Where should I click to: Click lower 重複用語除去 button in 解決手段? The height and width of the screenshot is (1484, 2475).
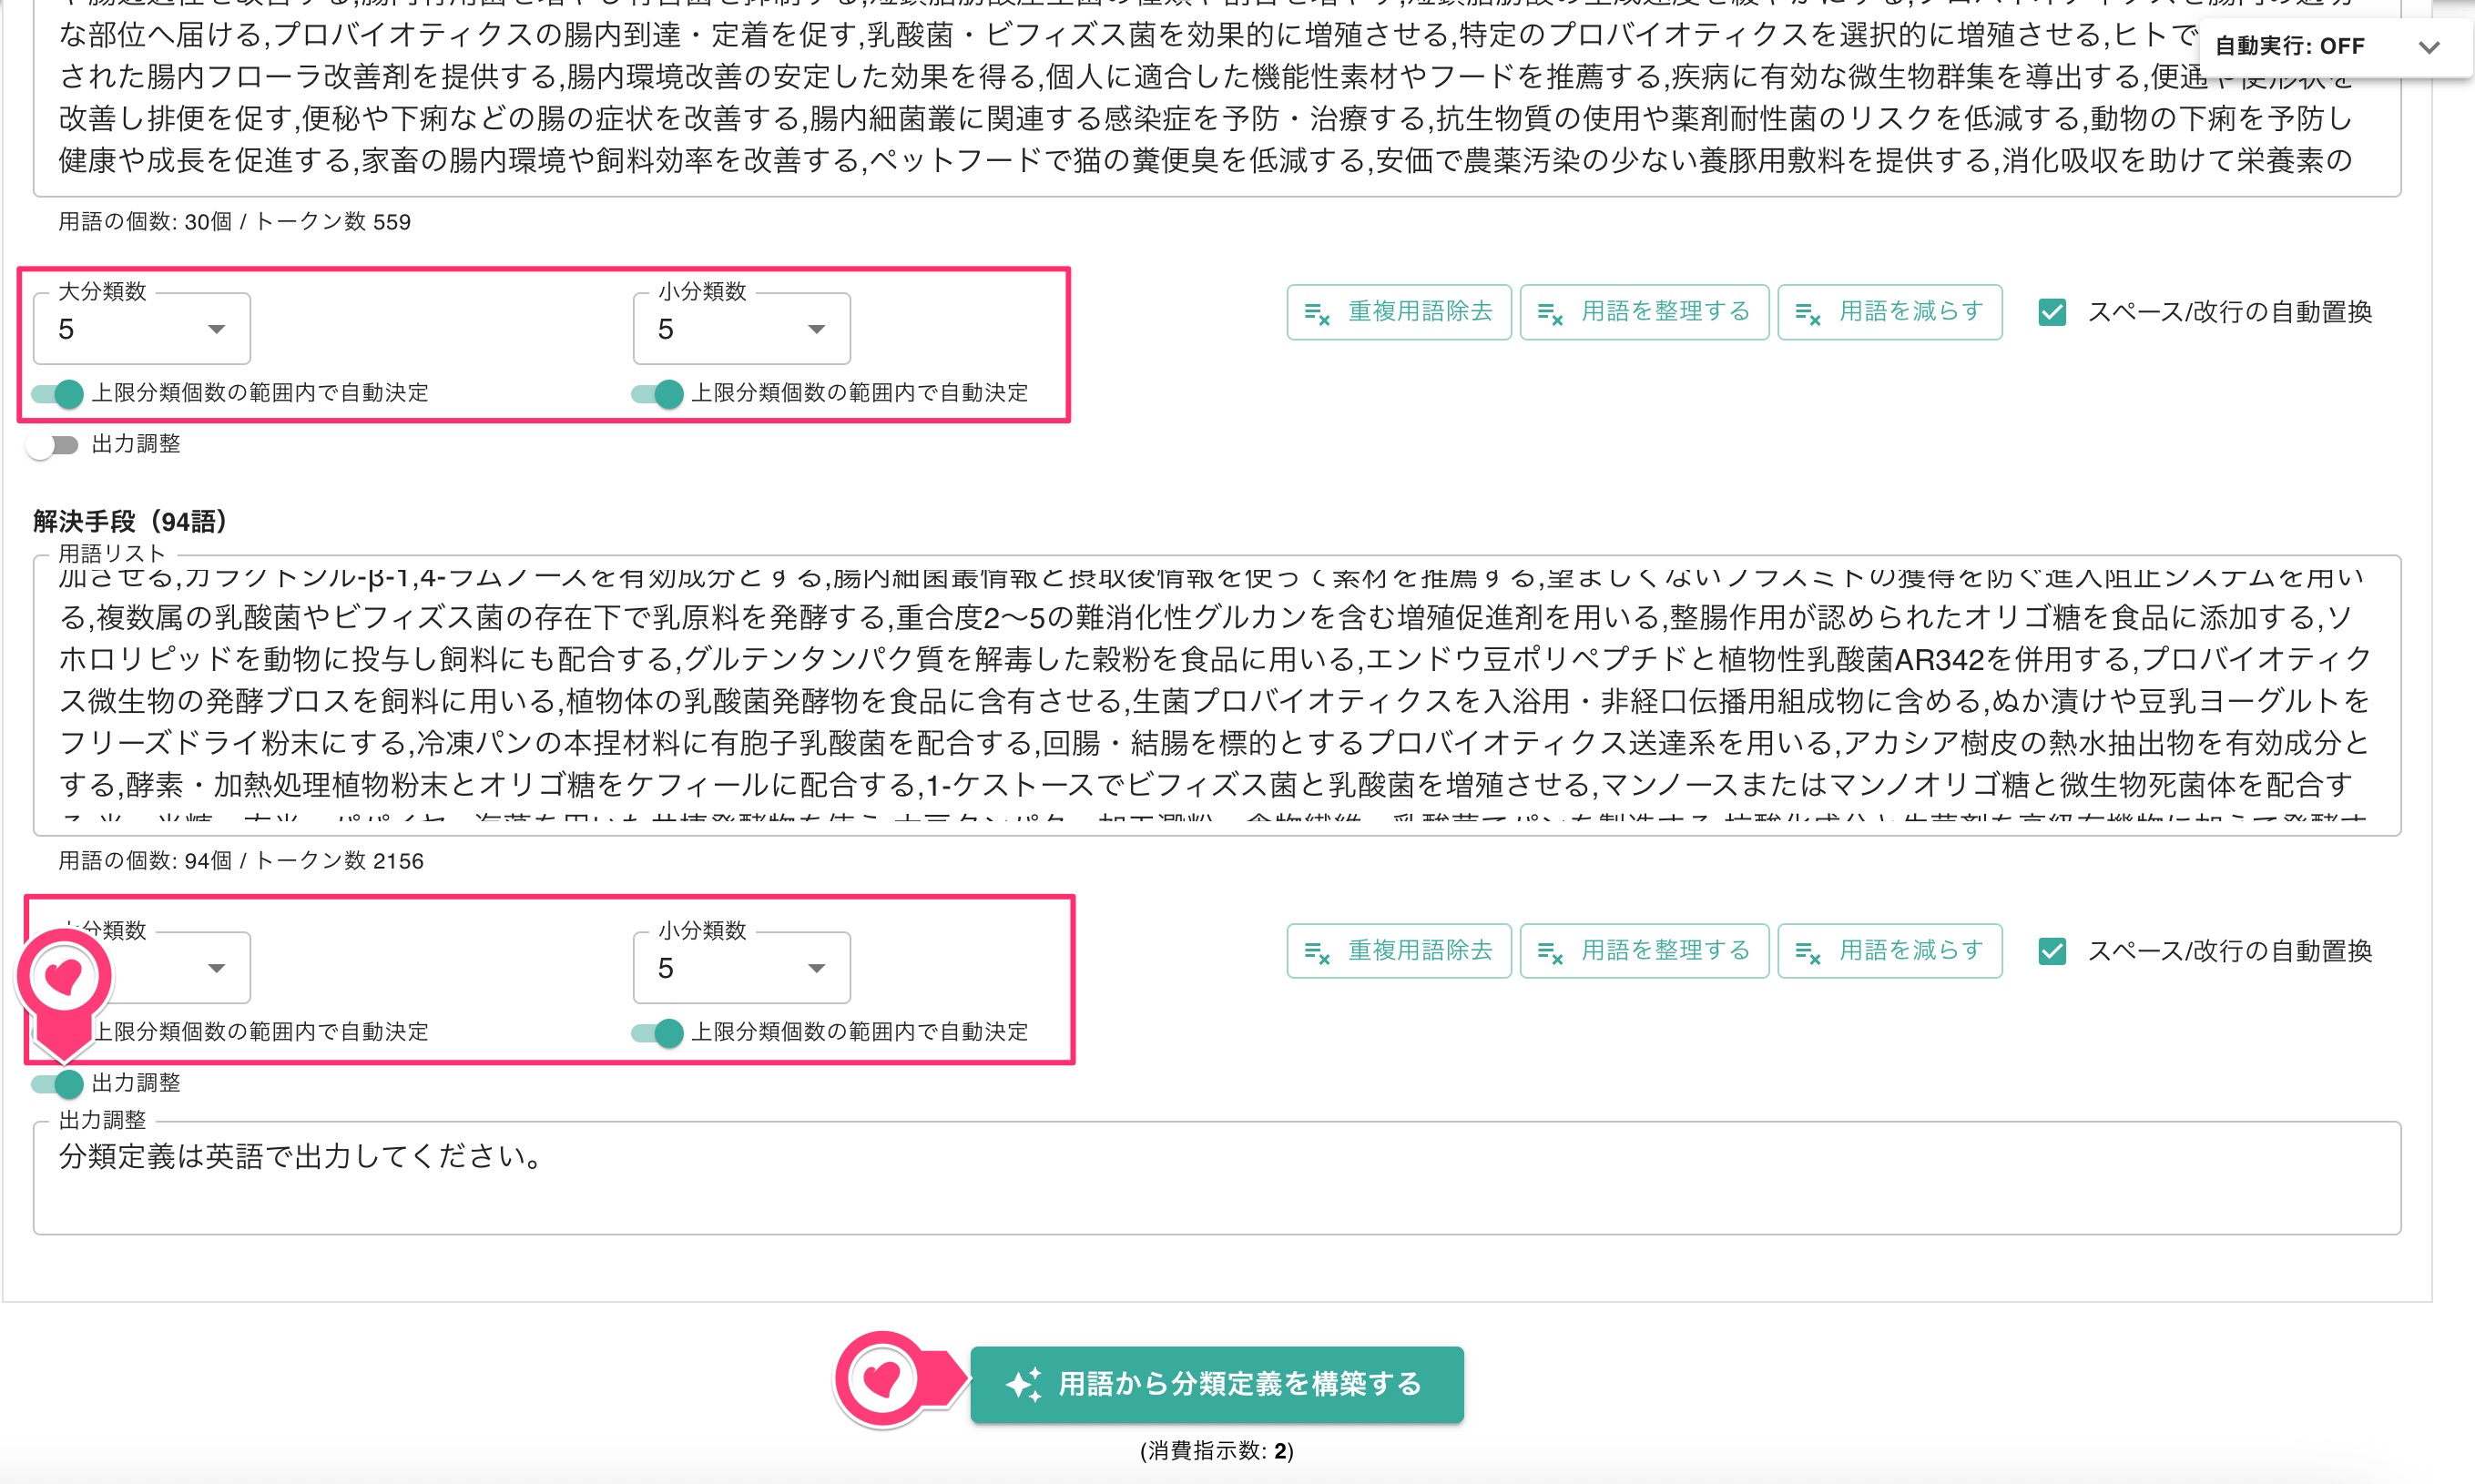pos(1399,951)
